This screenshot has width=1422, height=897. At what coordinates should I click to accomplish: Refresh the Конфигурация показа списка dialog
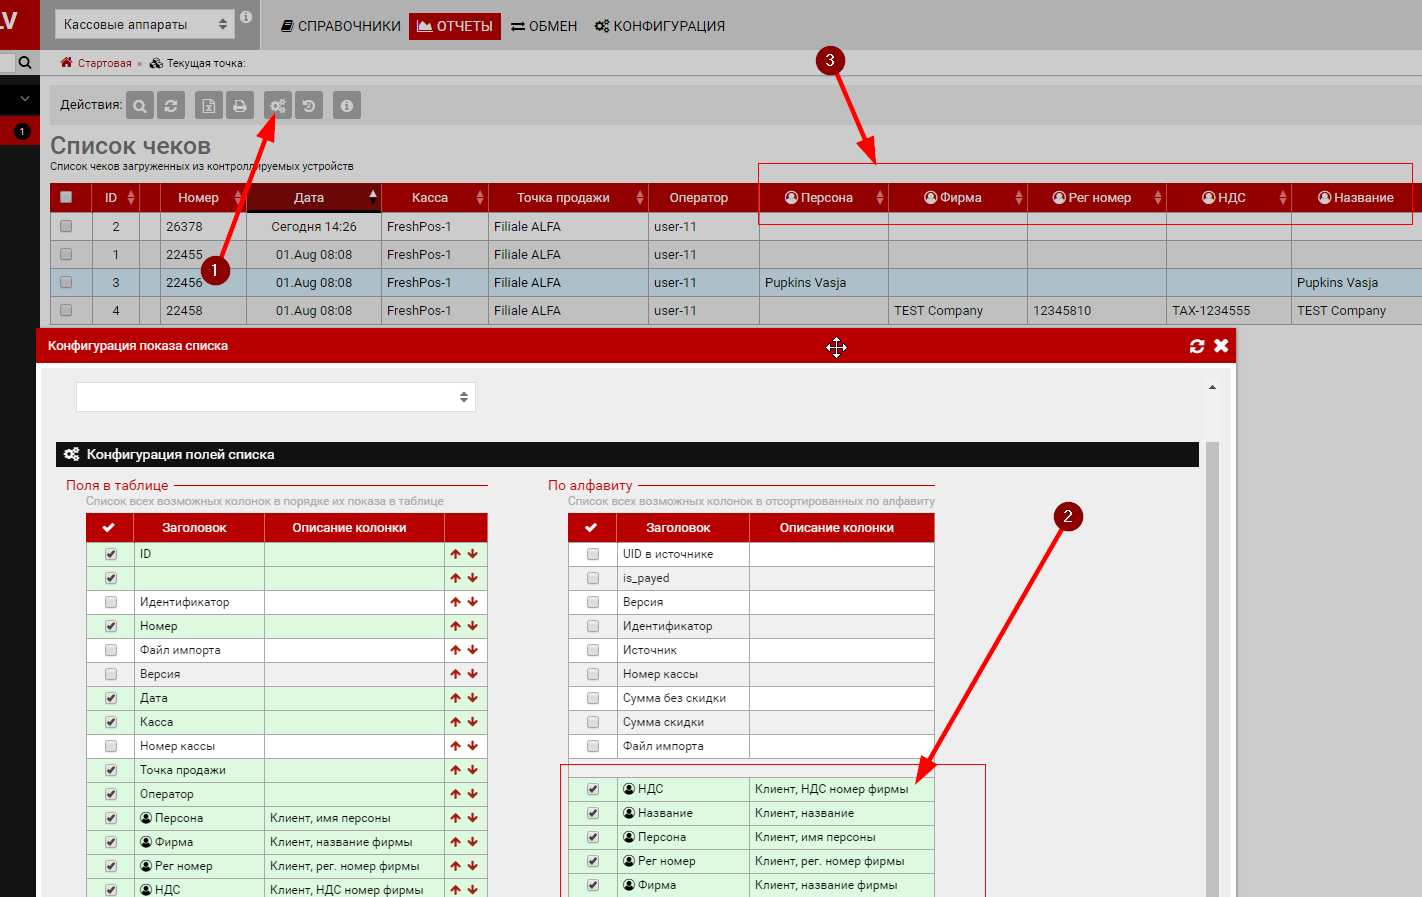pyautogui.click(x=1196, y=346)
